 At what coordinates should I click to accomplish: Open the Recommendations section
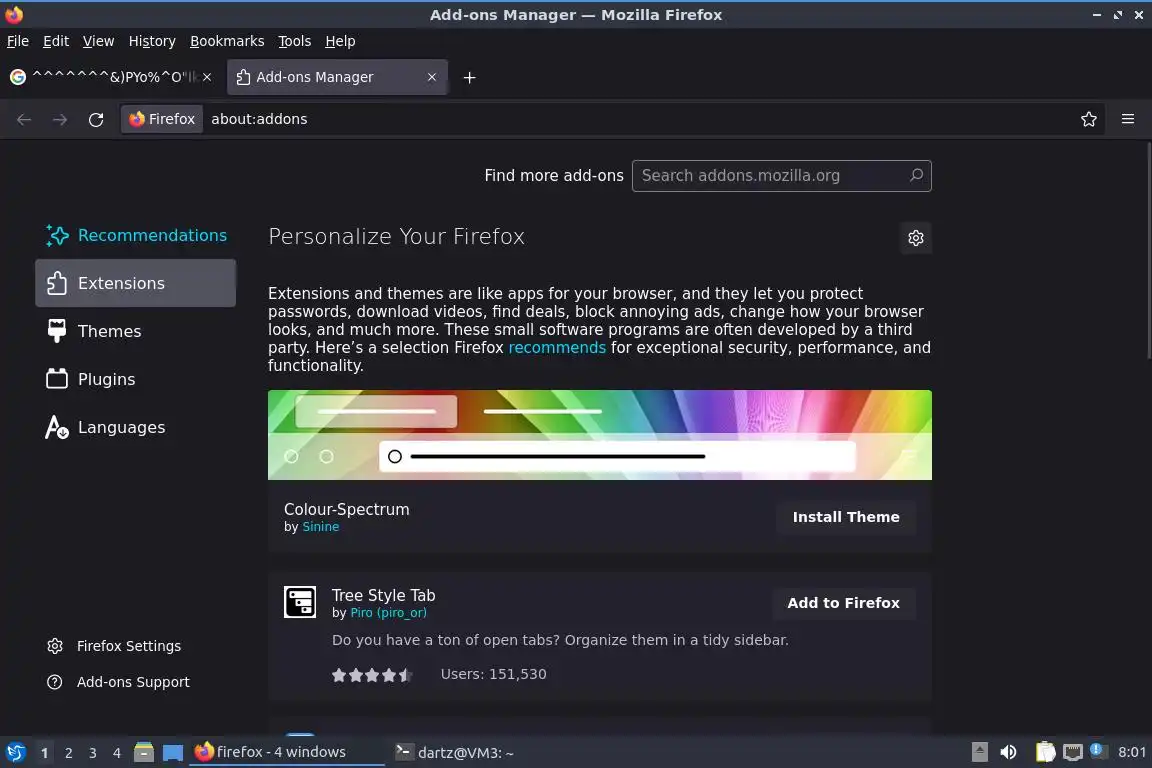tap(136, 235)
